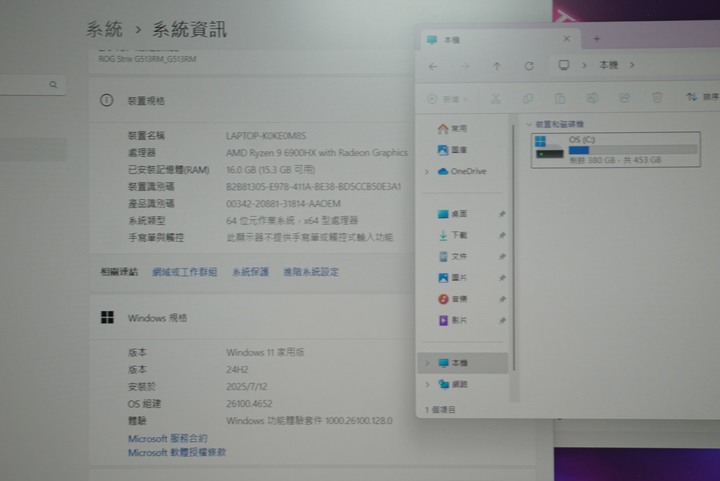Collapse the devices and drives group
Viewport: 720px width, 481px height.
pyautogui.click(x=529, y=124)
